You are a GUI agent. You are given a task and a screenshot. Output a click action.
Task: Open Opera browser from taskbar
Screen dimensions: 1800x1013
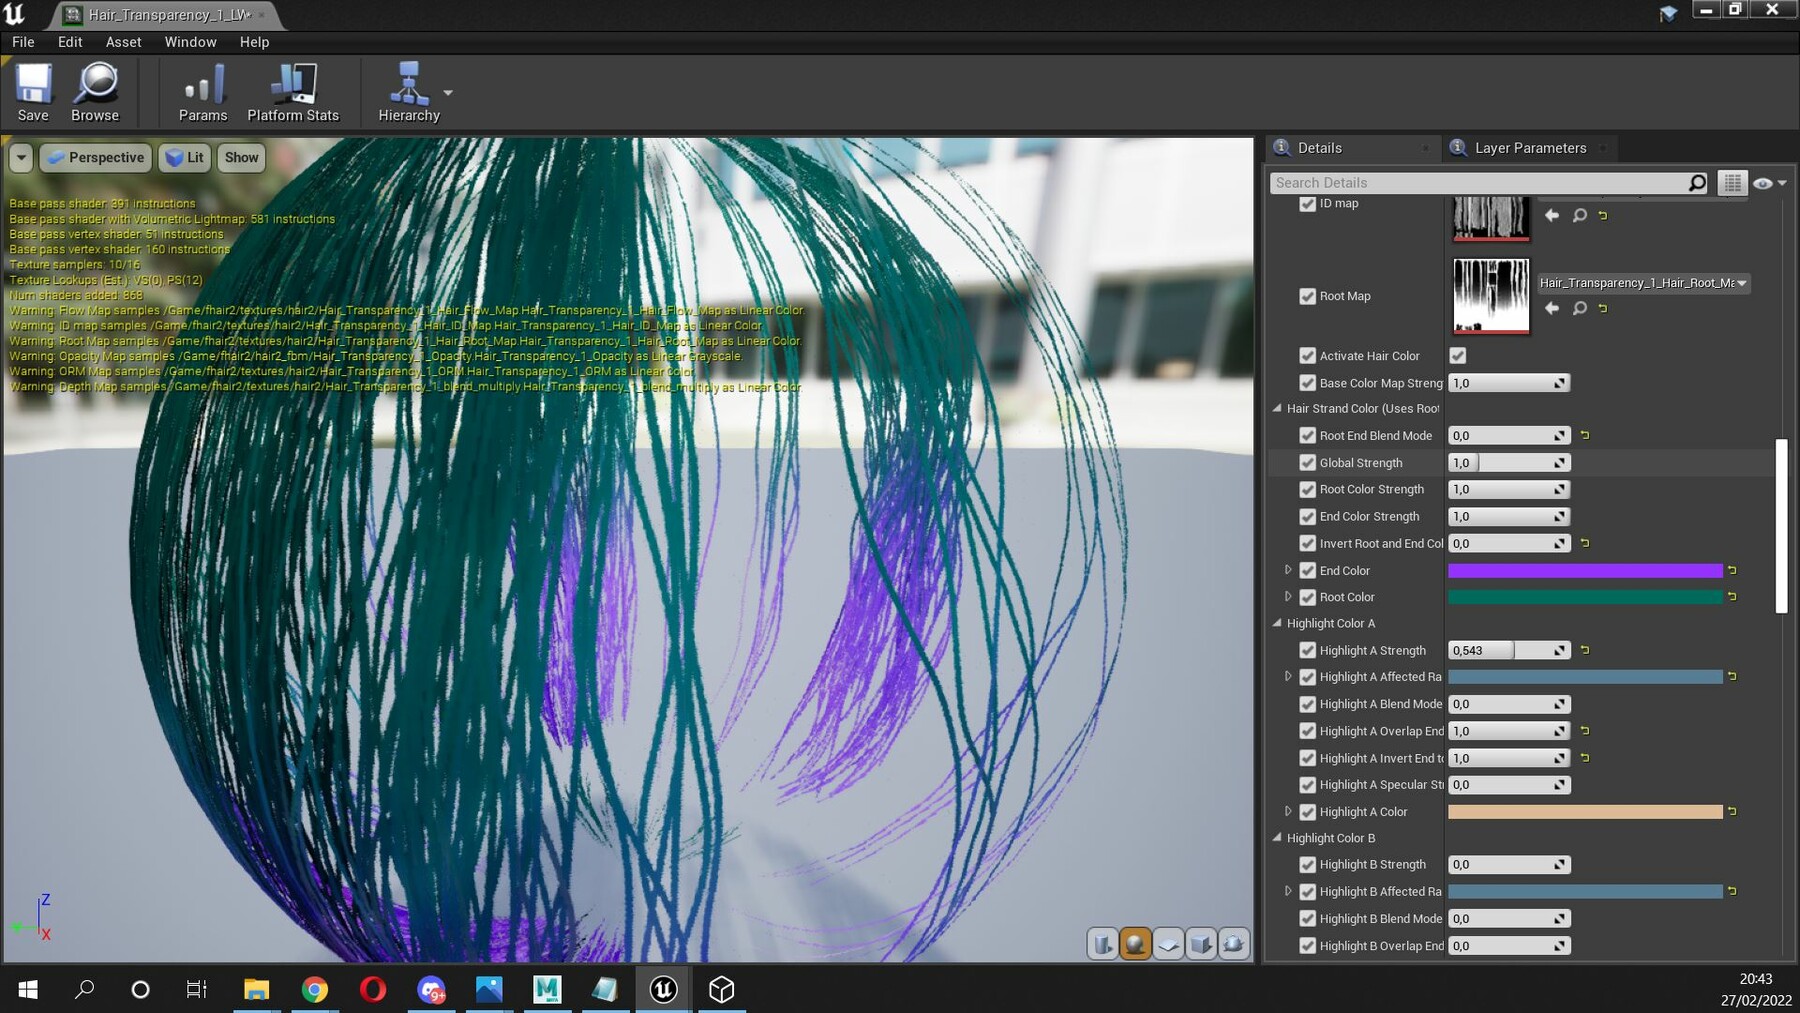coord(373,990)
